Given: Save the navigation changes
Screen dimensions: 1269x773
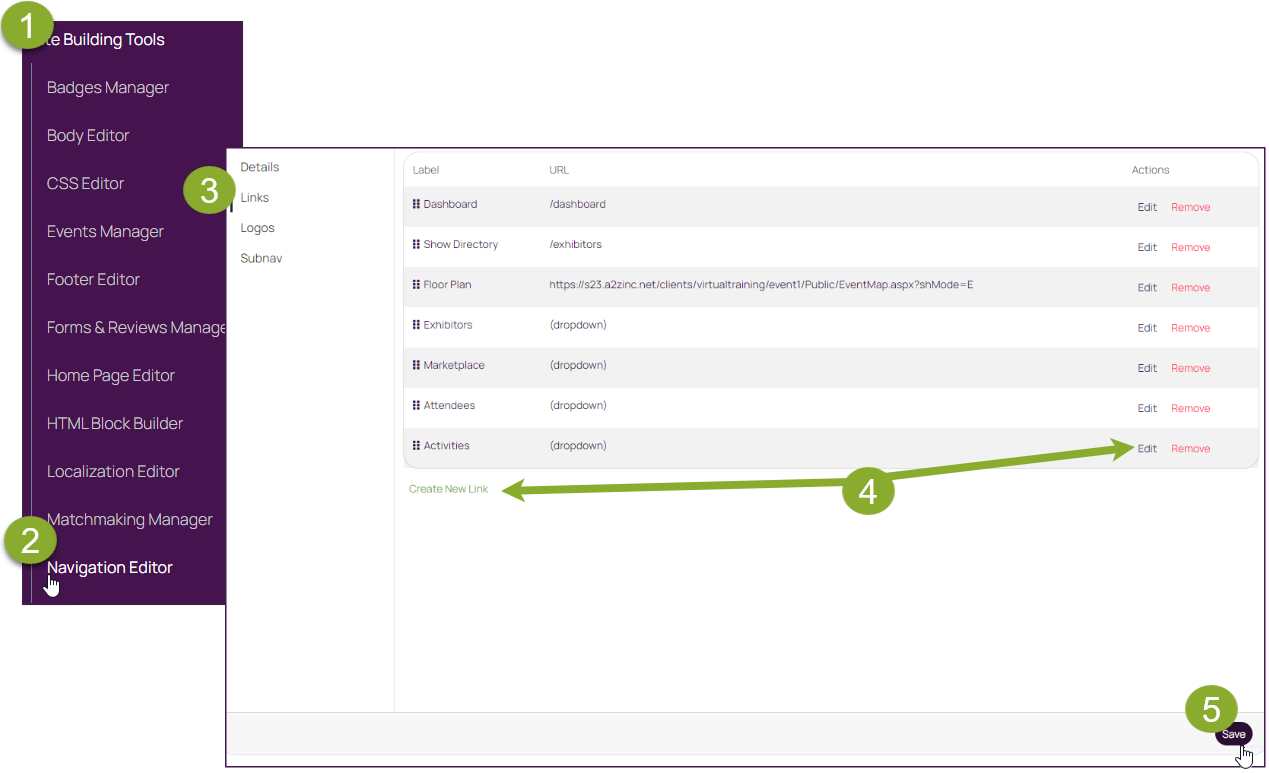Looking at the screenshot, I should (1234, 734).
